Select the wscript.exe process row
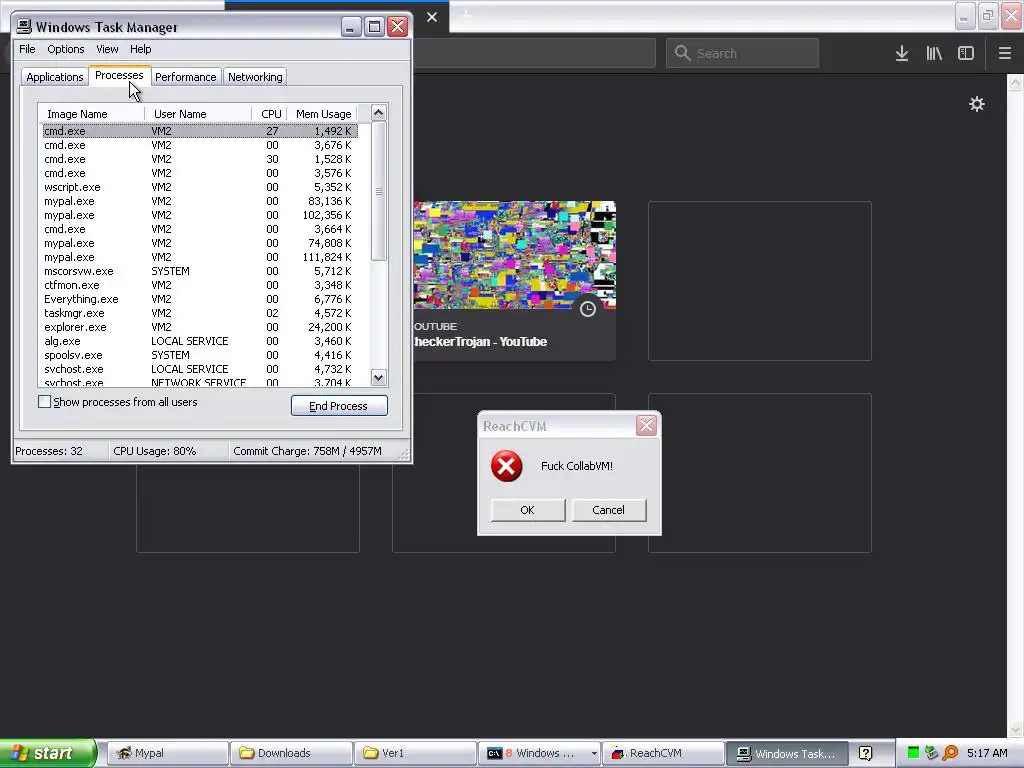 tap(200, 187)
